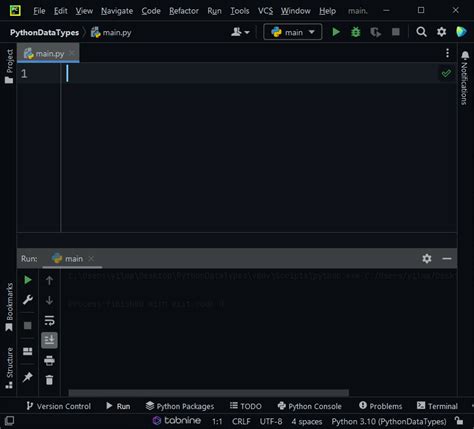This screenshot has height=429, width=474.
Task: Click PythonDataTypes breadcrumb
Action: coord(44,32)
